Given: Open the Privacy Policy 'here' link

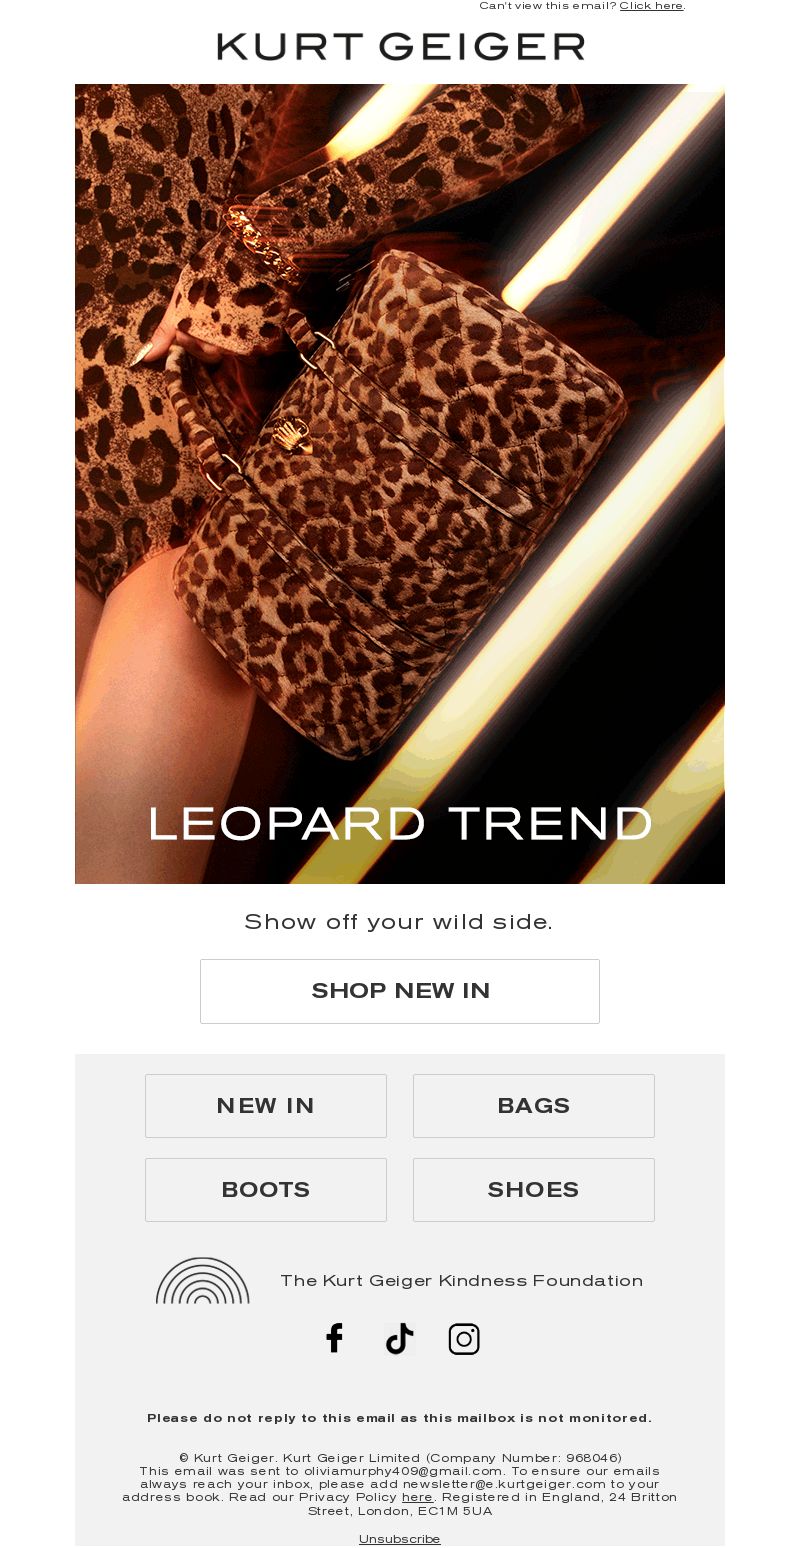Looking at the screenshot, I should coord(417,1497).
